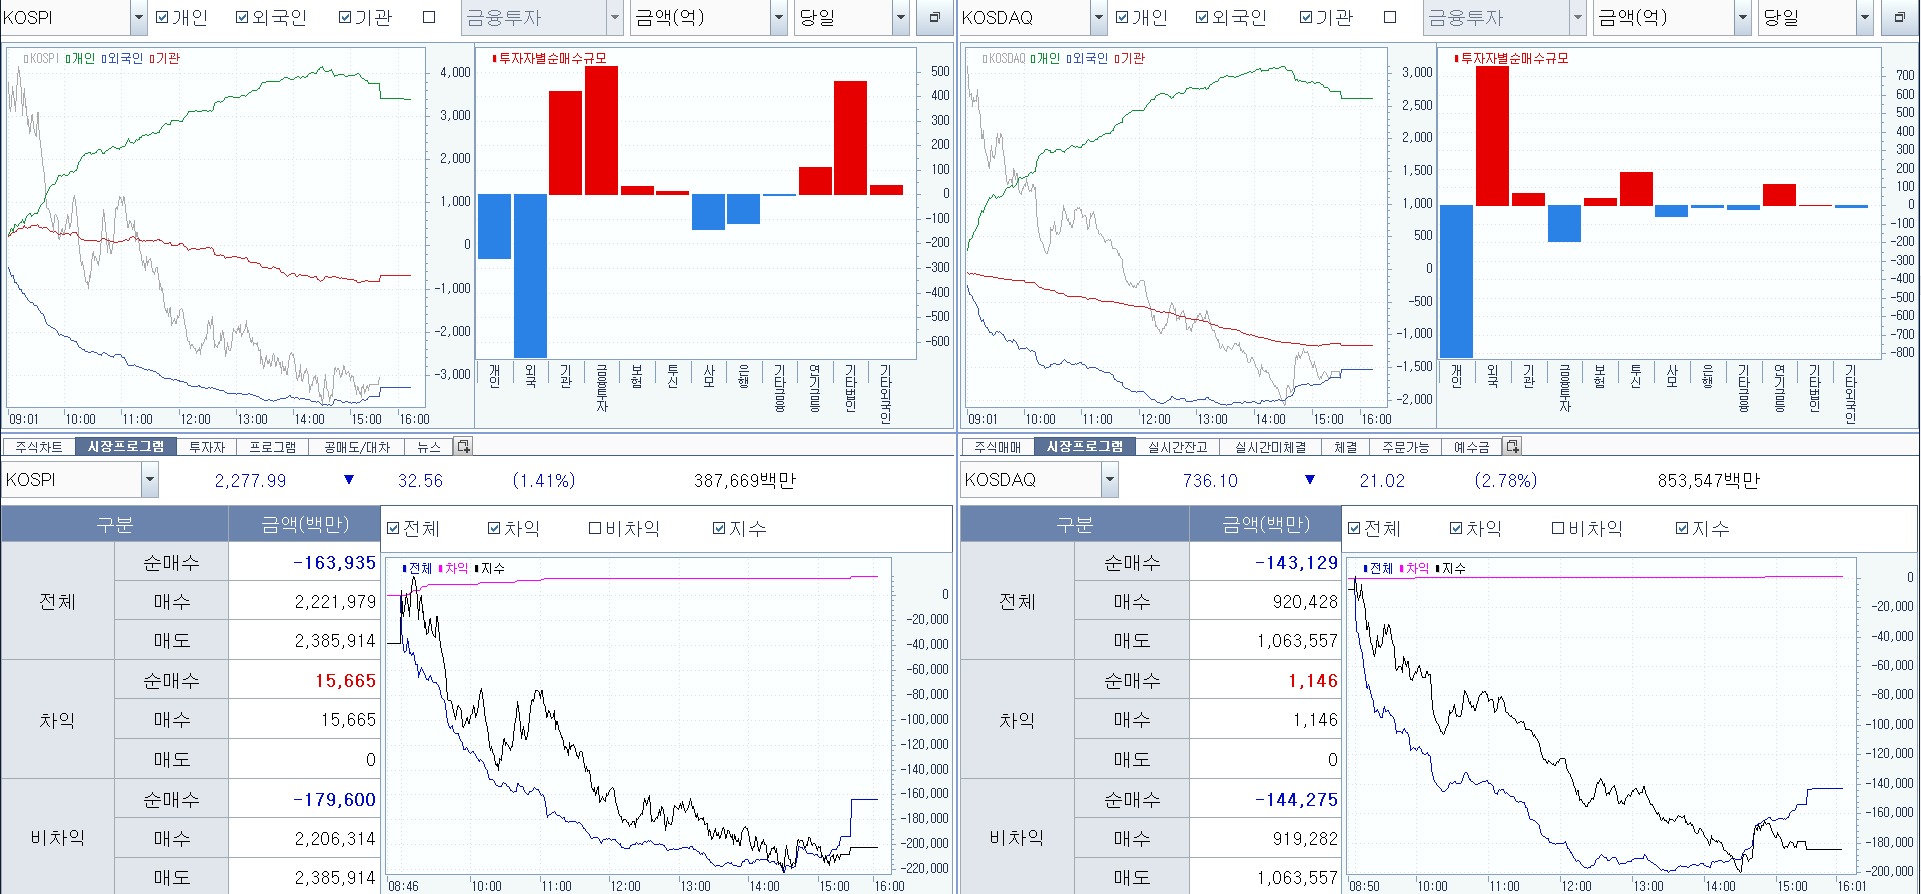Open the 금액(억) dropdown in the KOSPI investor panel
Screen dimensions: 1921x894
coord(779,17)
